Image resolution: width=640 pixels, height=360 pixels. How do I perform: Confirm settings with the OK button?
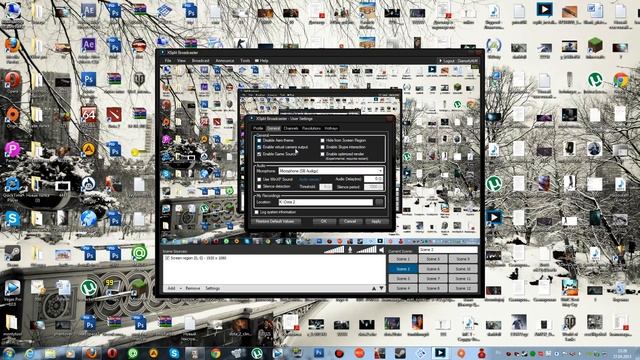[324, 222]
